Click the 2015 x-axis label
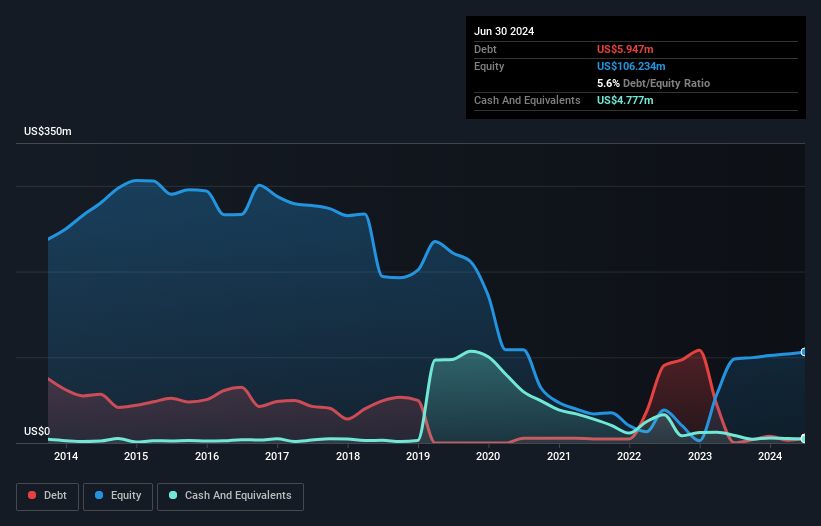The width and height of the screenshot is (821, 526). click(x=136, y=456)
